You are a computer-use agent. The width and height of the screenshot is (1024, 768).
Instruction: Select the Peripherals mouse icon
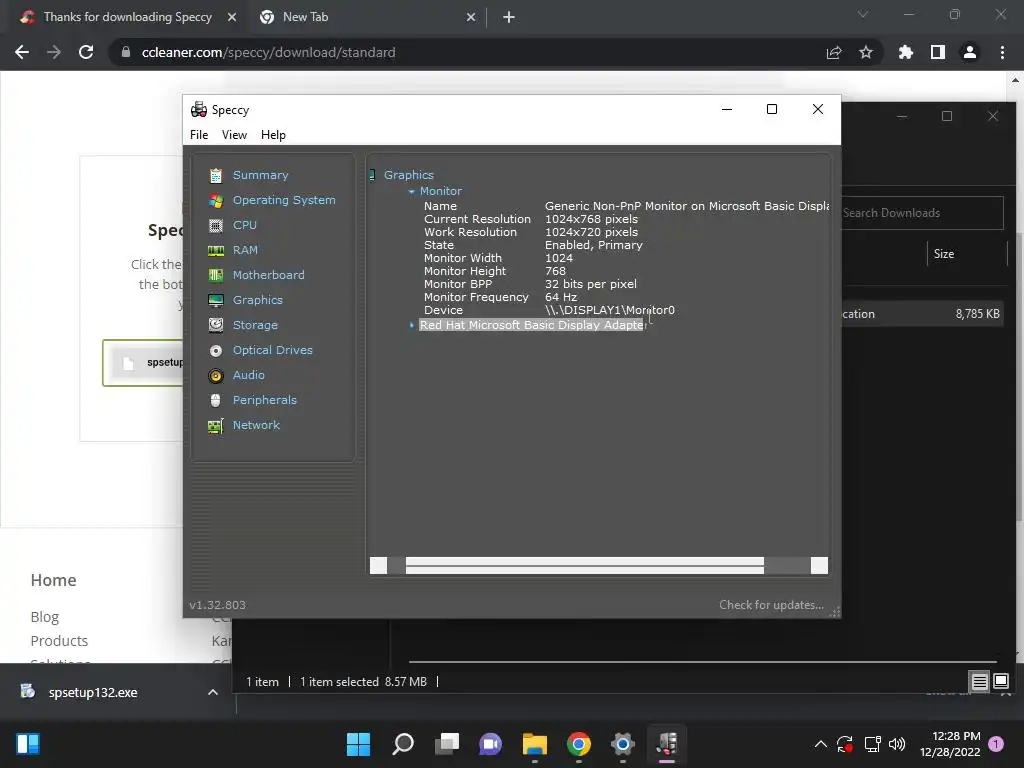point(216,400)
